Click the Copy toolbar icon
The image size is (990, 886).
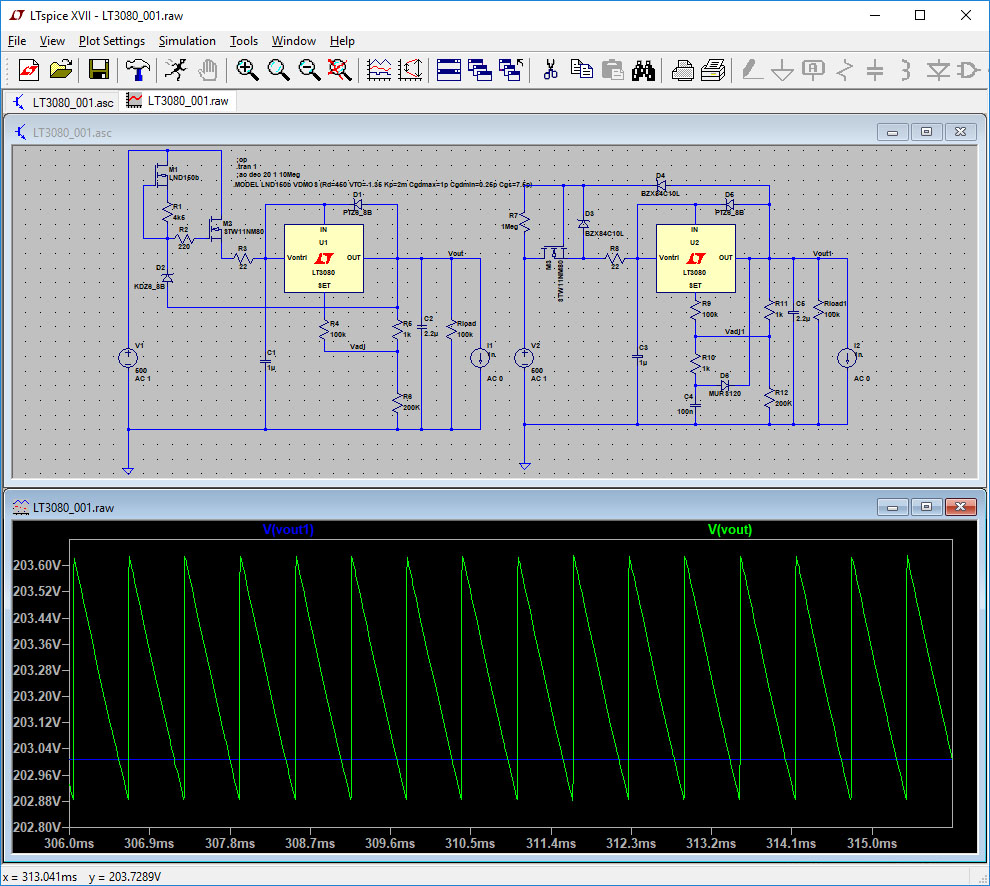(x=581, y=69)
